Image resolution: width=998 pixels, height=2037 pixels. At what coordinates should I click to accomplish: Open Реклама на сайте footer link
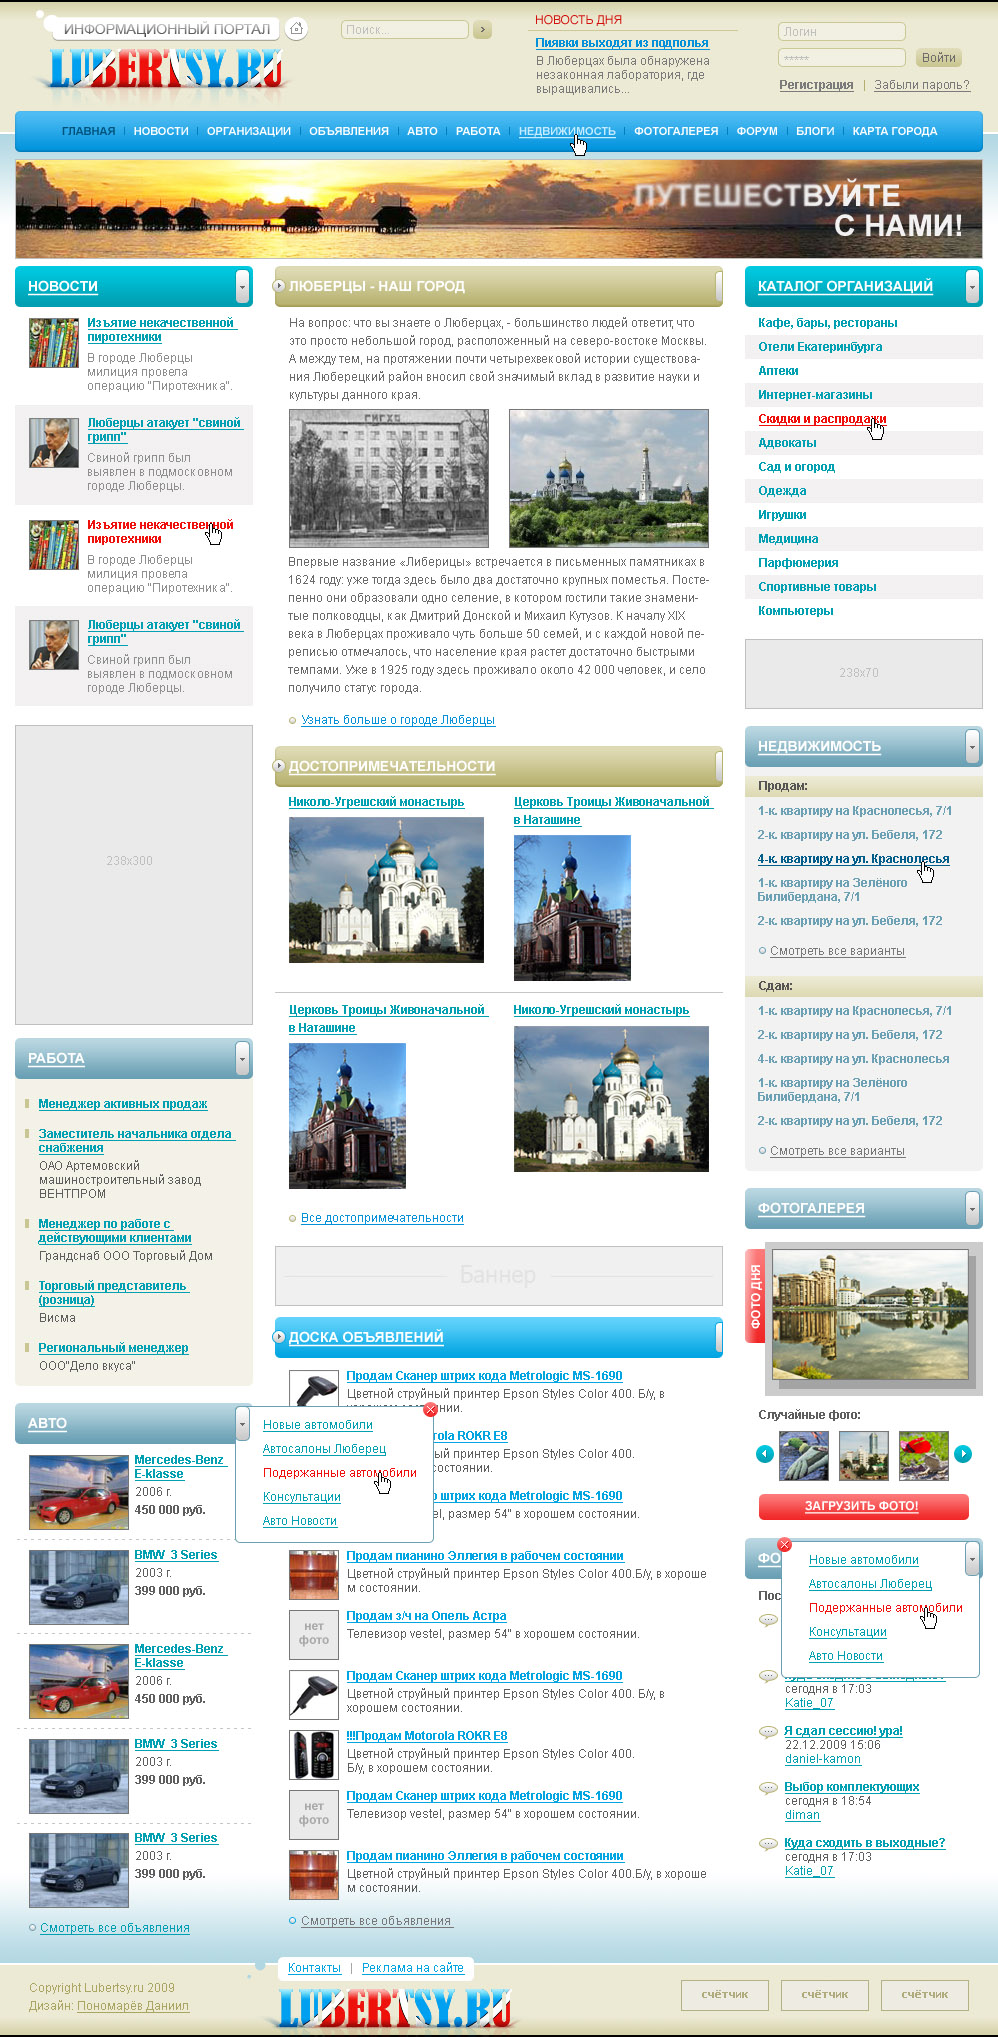[x=413, y=1968]
